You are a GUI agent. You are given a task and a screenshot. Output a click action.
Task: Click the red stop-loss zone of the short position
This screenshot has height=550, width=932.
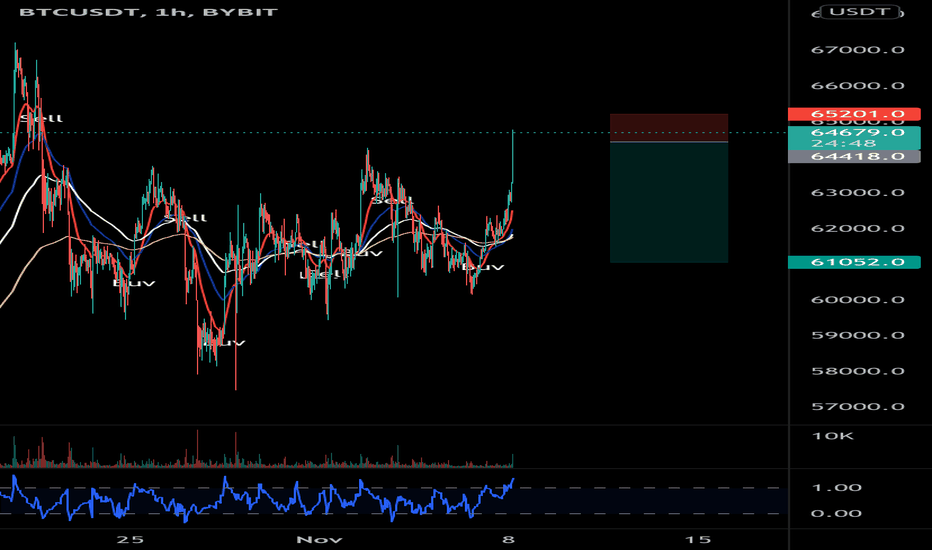[669, 127]
